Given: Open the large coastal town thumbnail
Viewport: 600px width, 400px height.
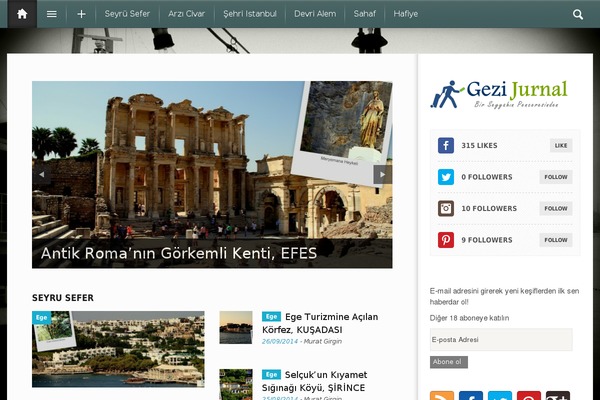Looking at the screenshot, I should coord(118,349).
